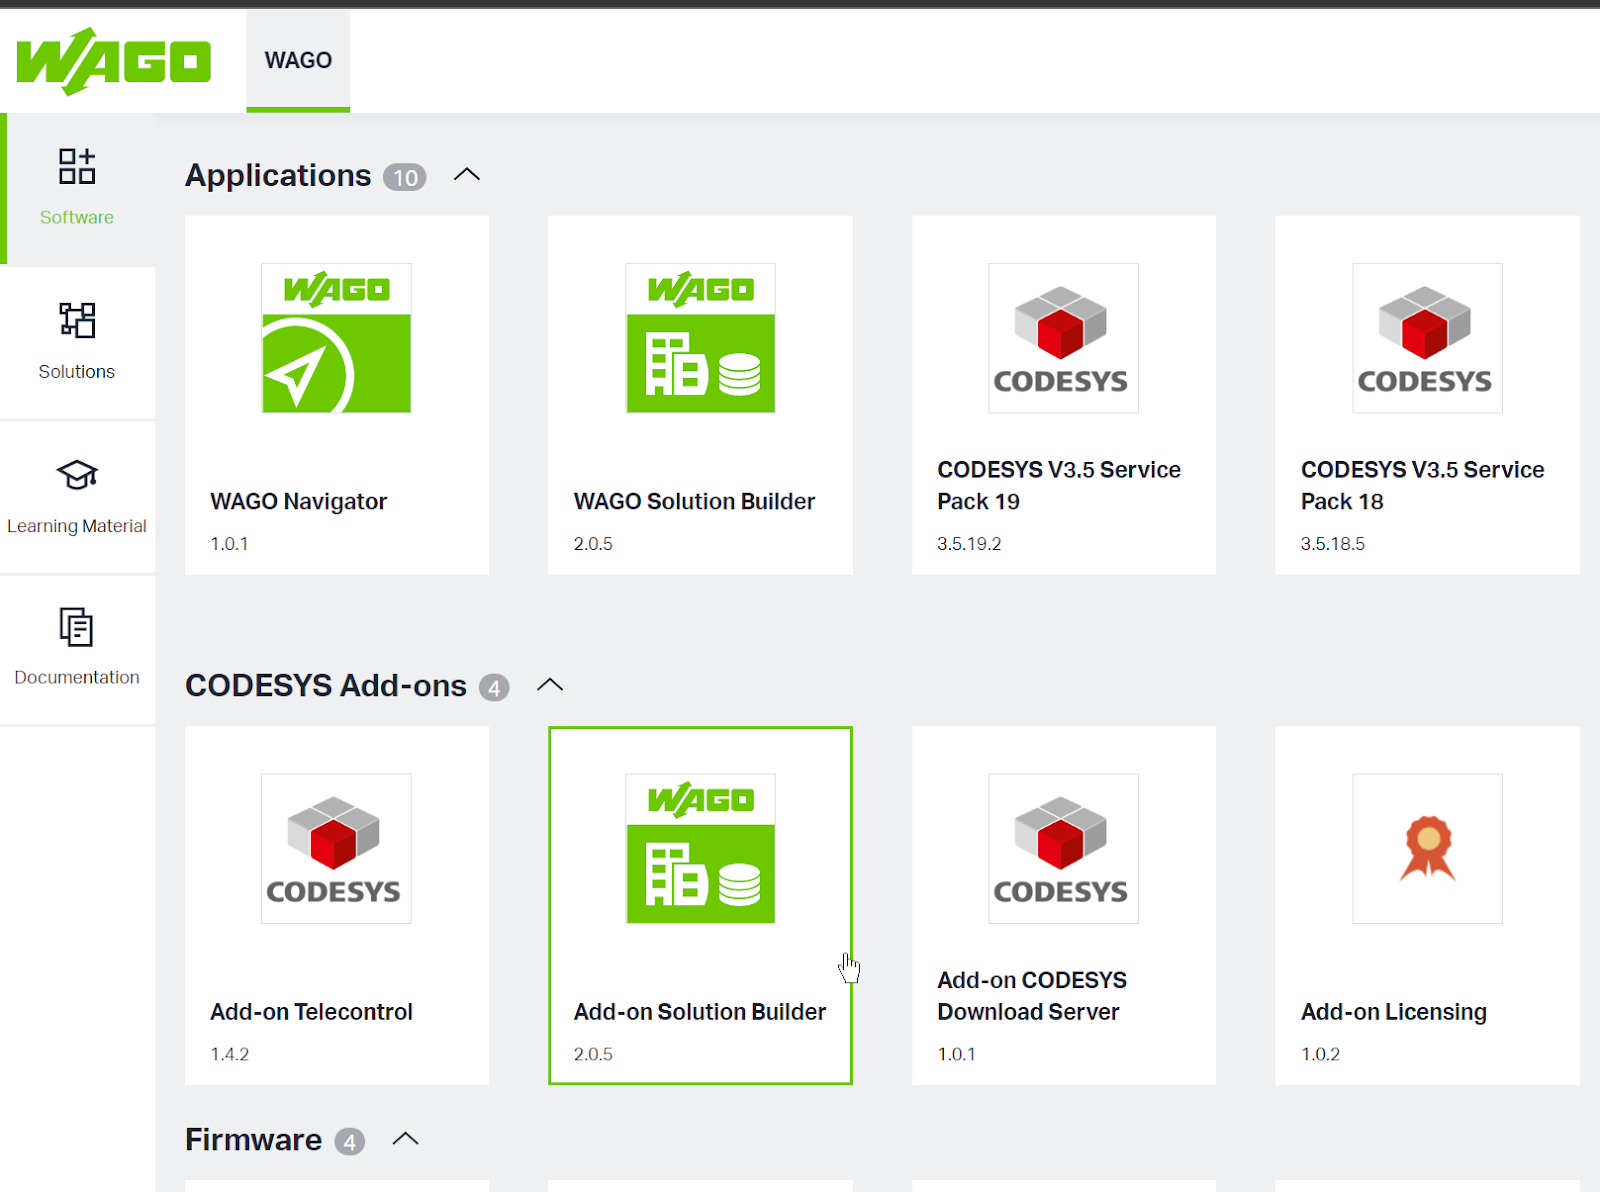Click Add-on CODESYS Download Server icon
Viewport: 1600px width, 1192px height.
click(1063, 848)
